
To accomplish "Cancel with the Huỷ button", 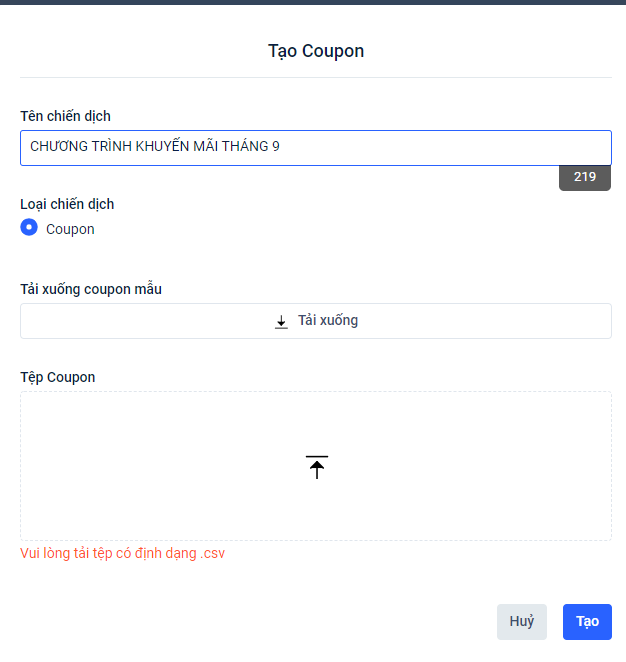I will pos(521,622).
